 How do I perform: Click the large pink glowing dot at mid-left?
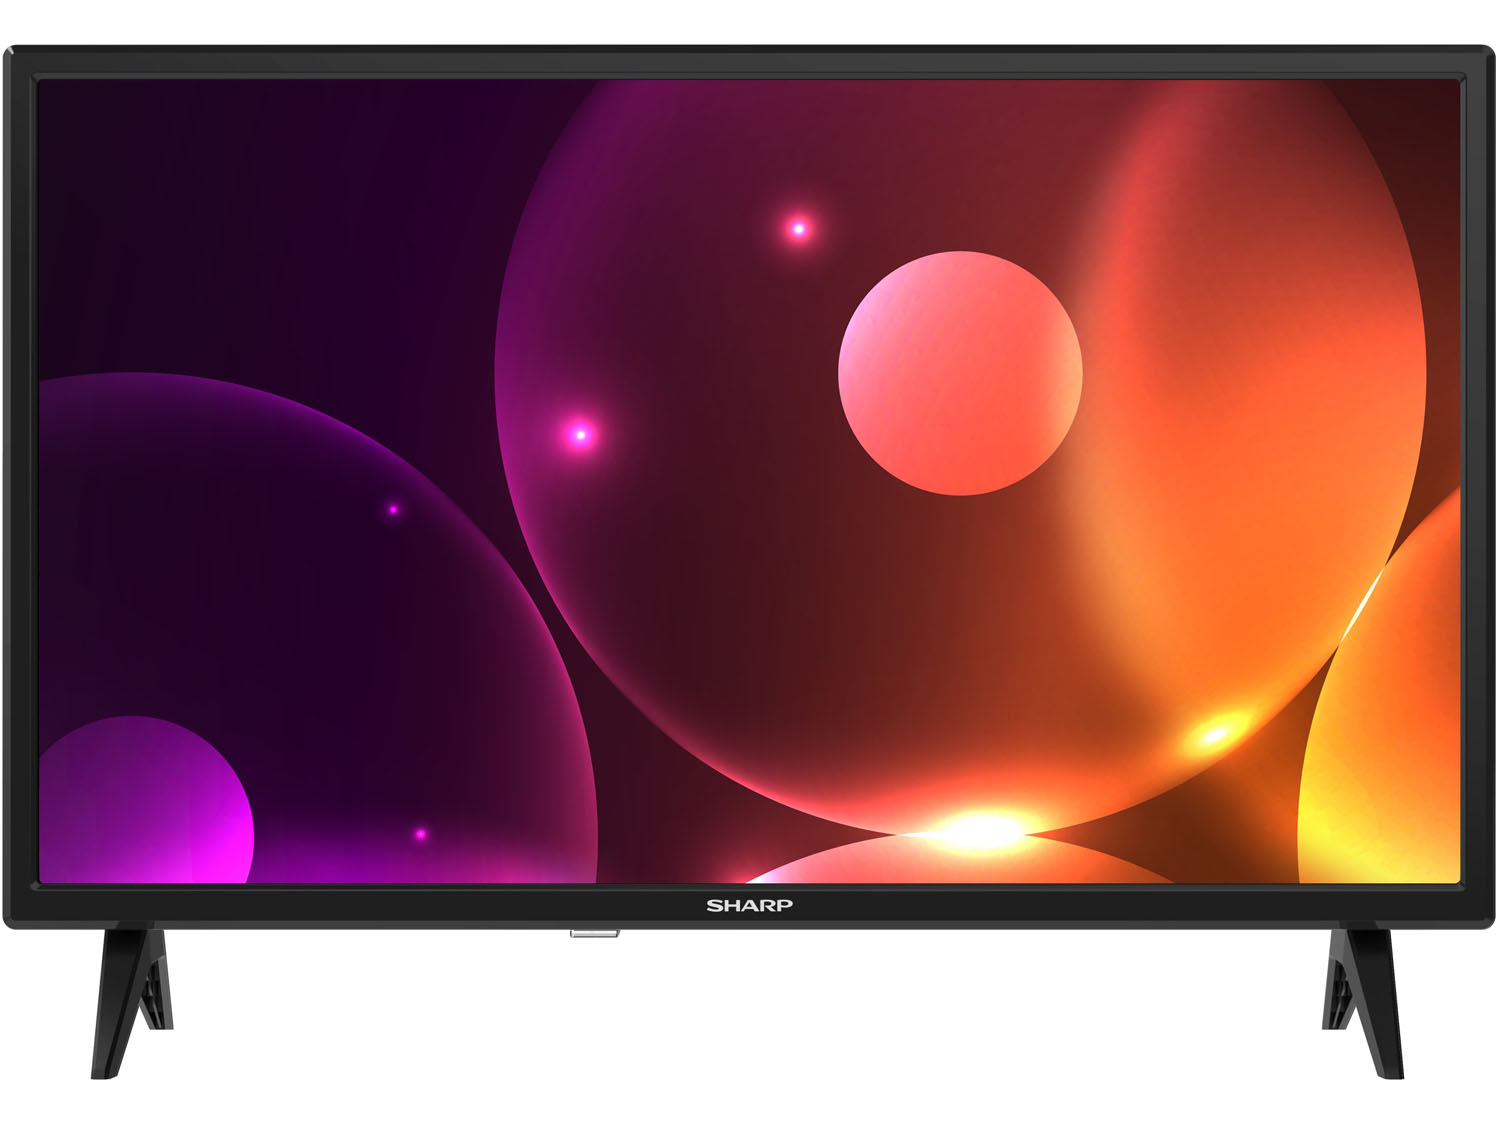(579, 434)
